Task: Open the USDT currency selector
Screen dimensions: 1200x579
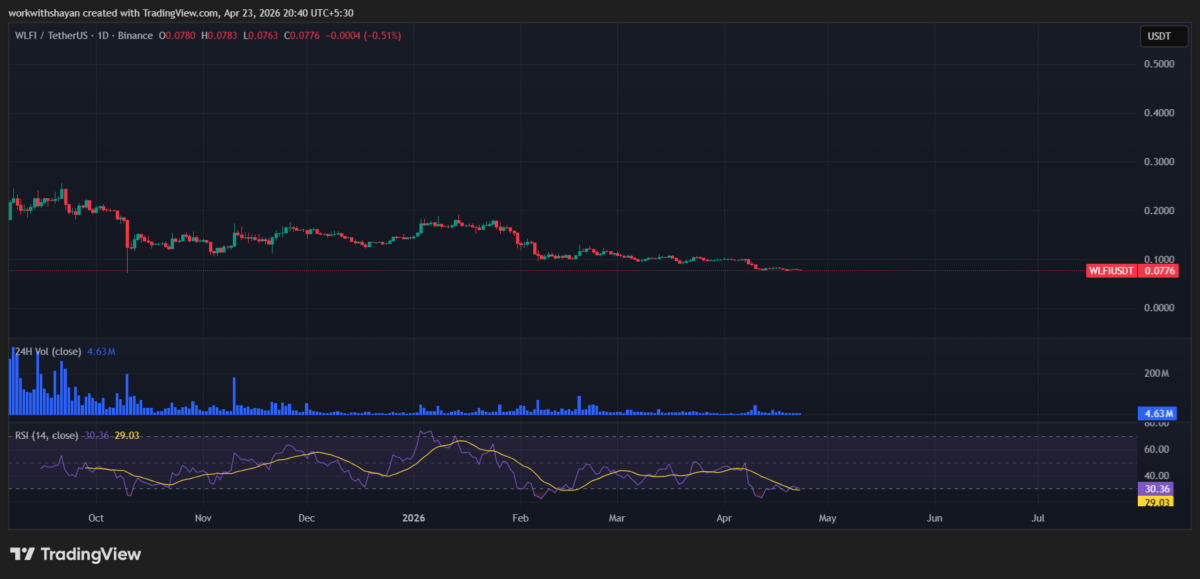Action: (x=1158, y=37)
